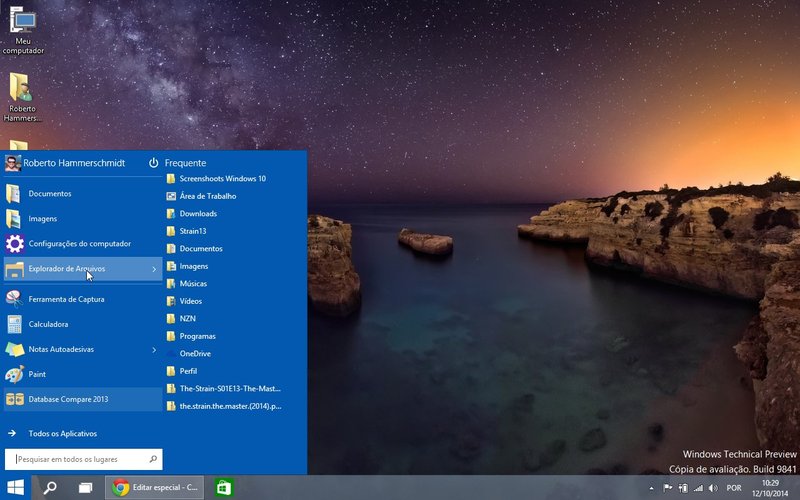The height and width of the screenshot is (500, 800).
Task: Click the Calculadora icon
Action: [14, 324]
